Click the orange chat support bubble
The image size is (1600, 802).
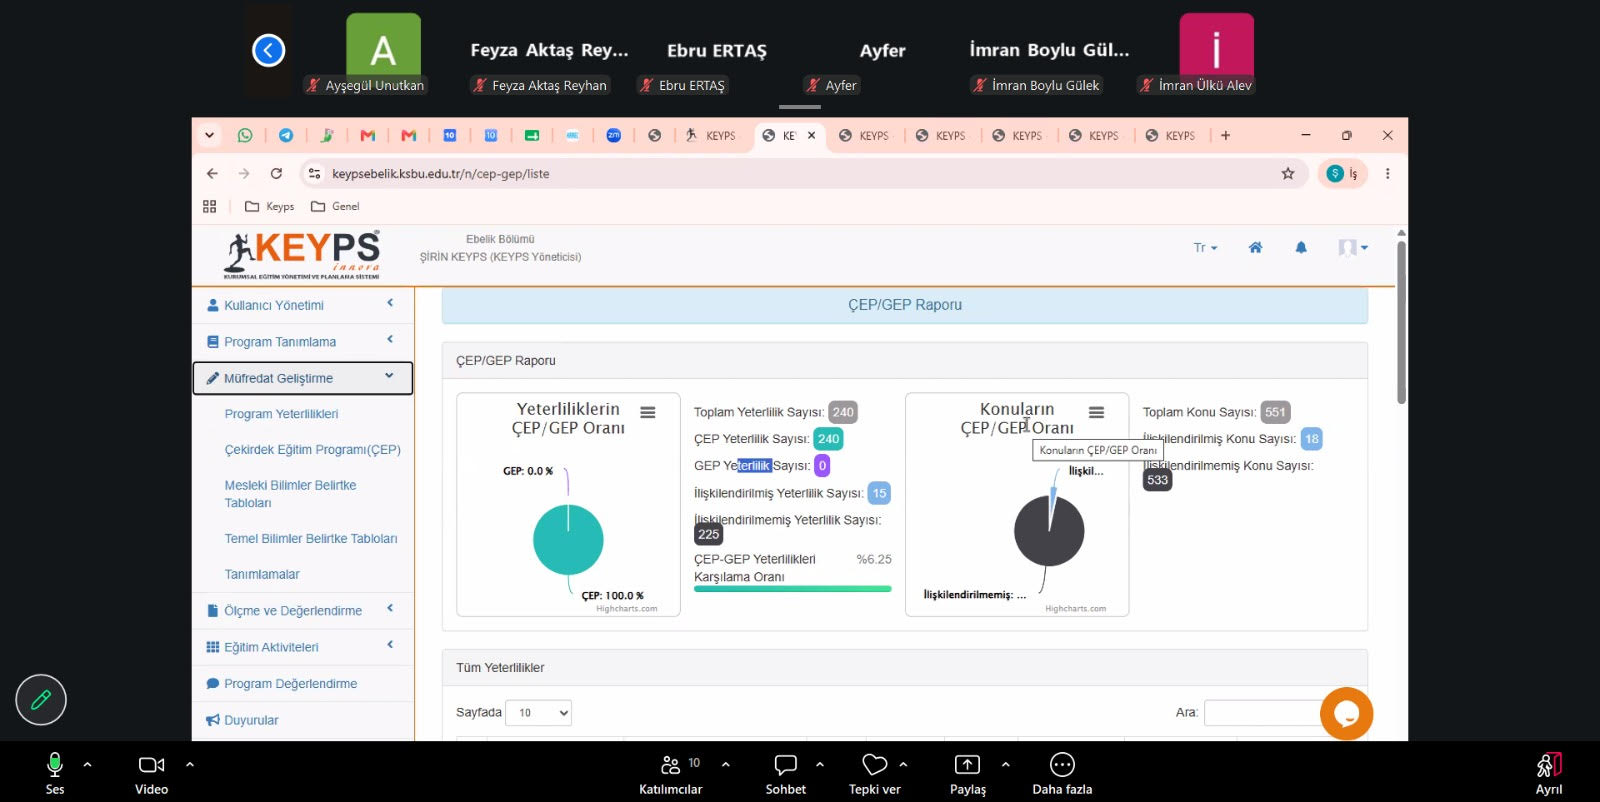(x=1346, y=713)
